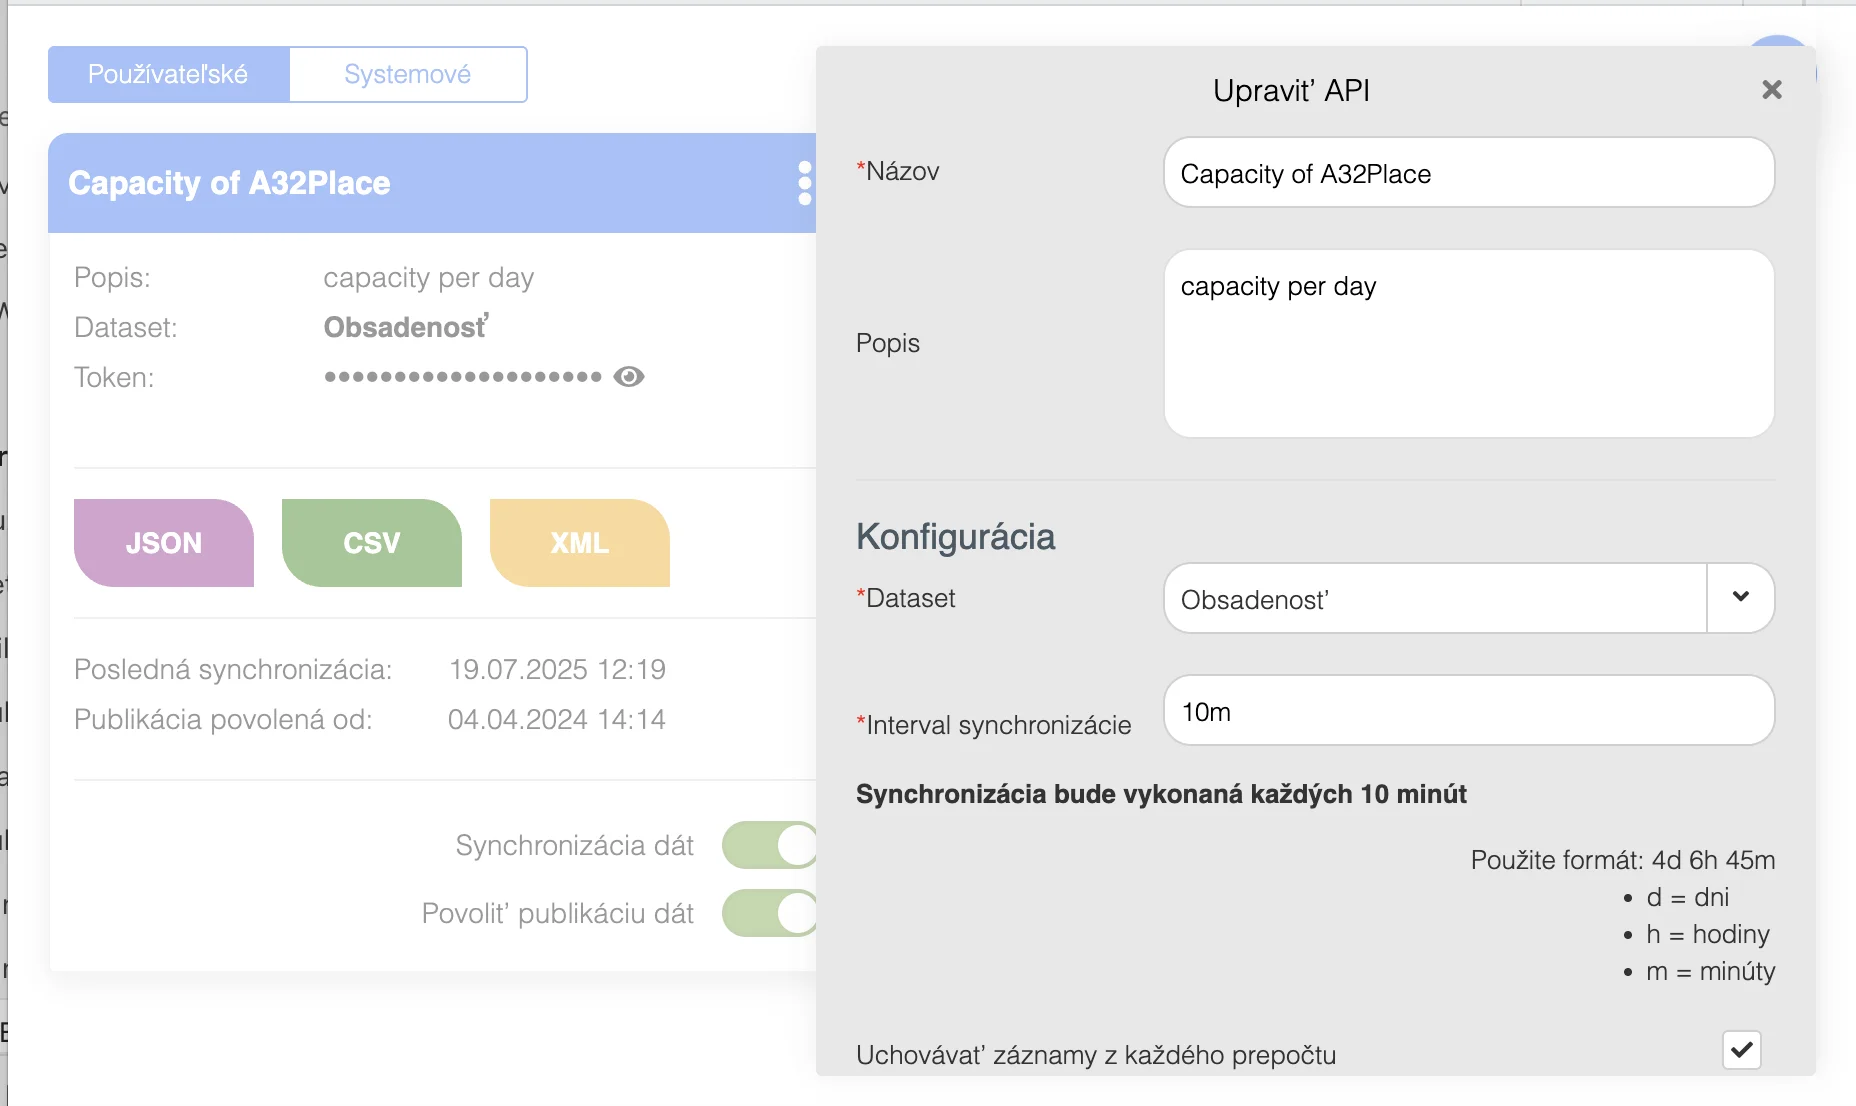Click the Obsadenosť dataset combo box
The width and height of the screenshot is (1856, 1106).
tap(1434, 599)
